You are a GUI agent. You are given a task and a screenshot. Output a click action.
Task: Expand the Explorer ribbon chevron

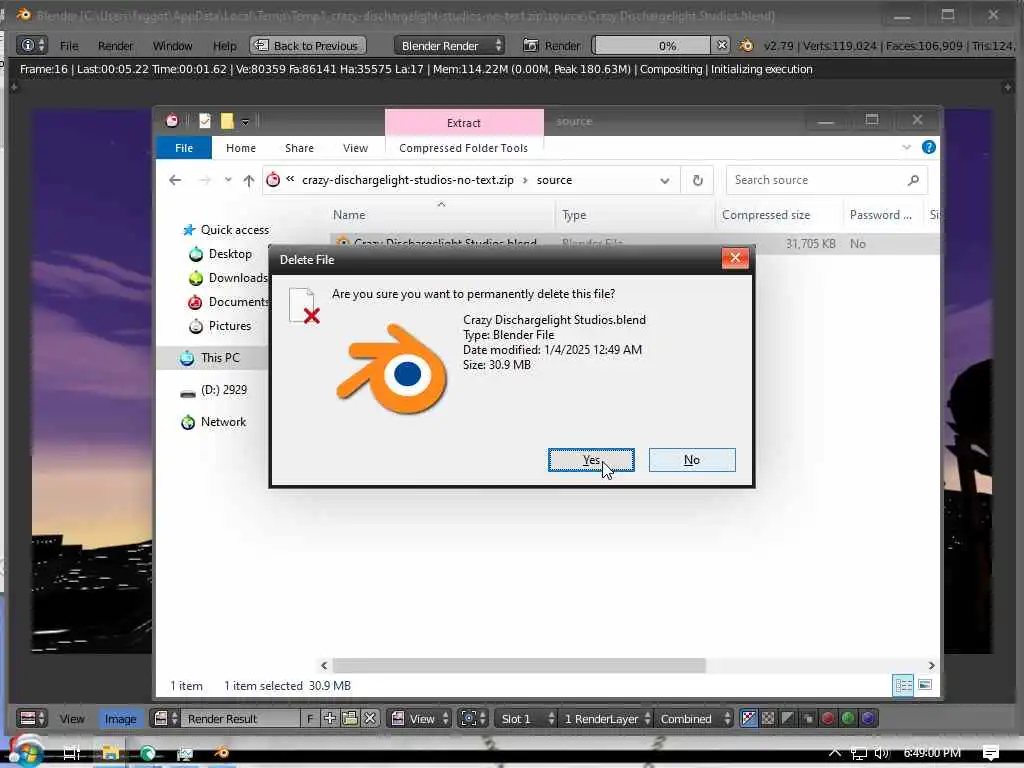pos(906,148)
